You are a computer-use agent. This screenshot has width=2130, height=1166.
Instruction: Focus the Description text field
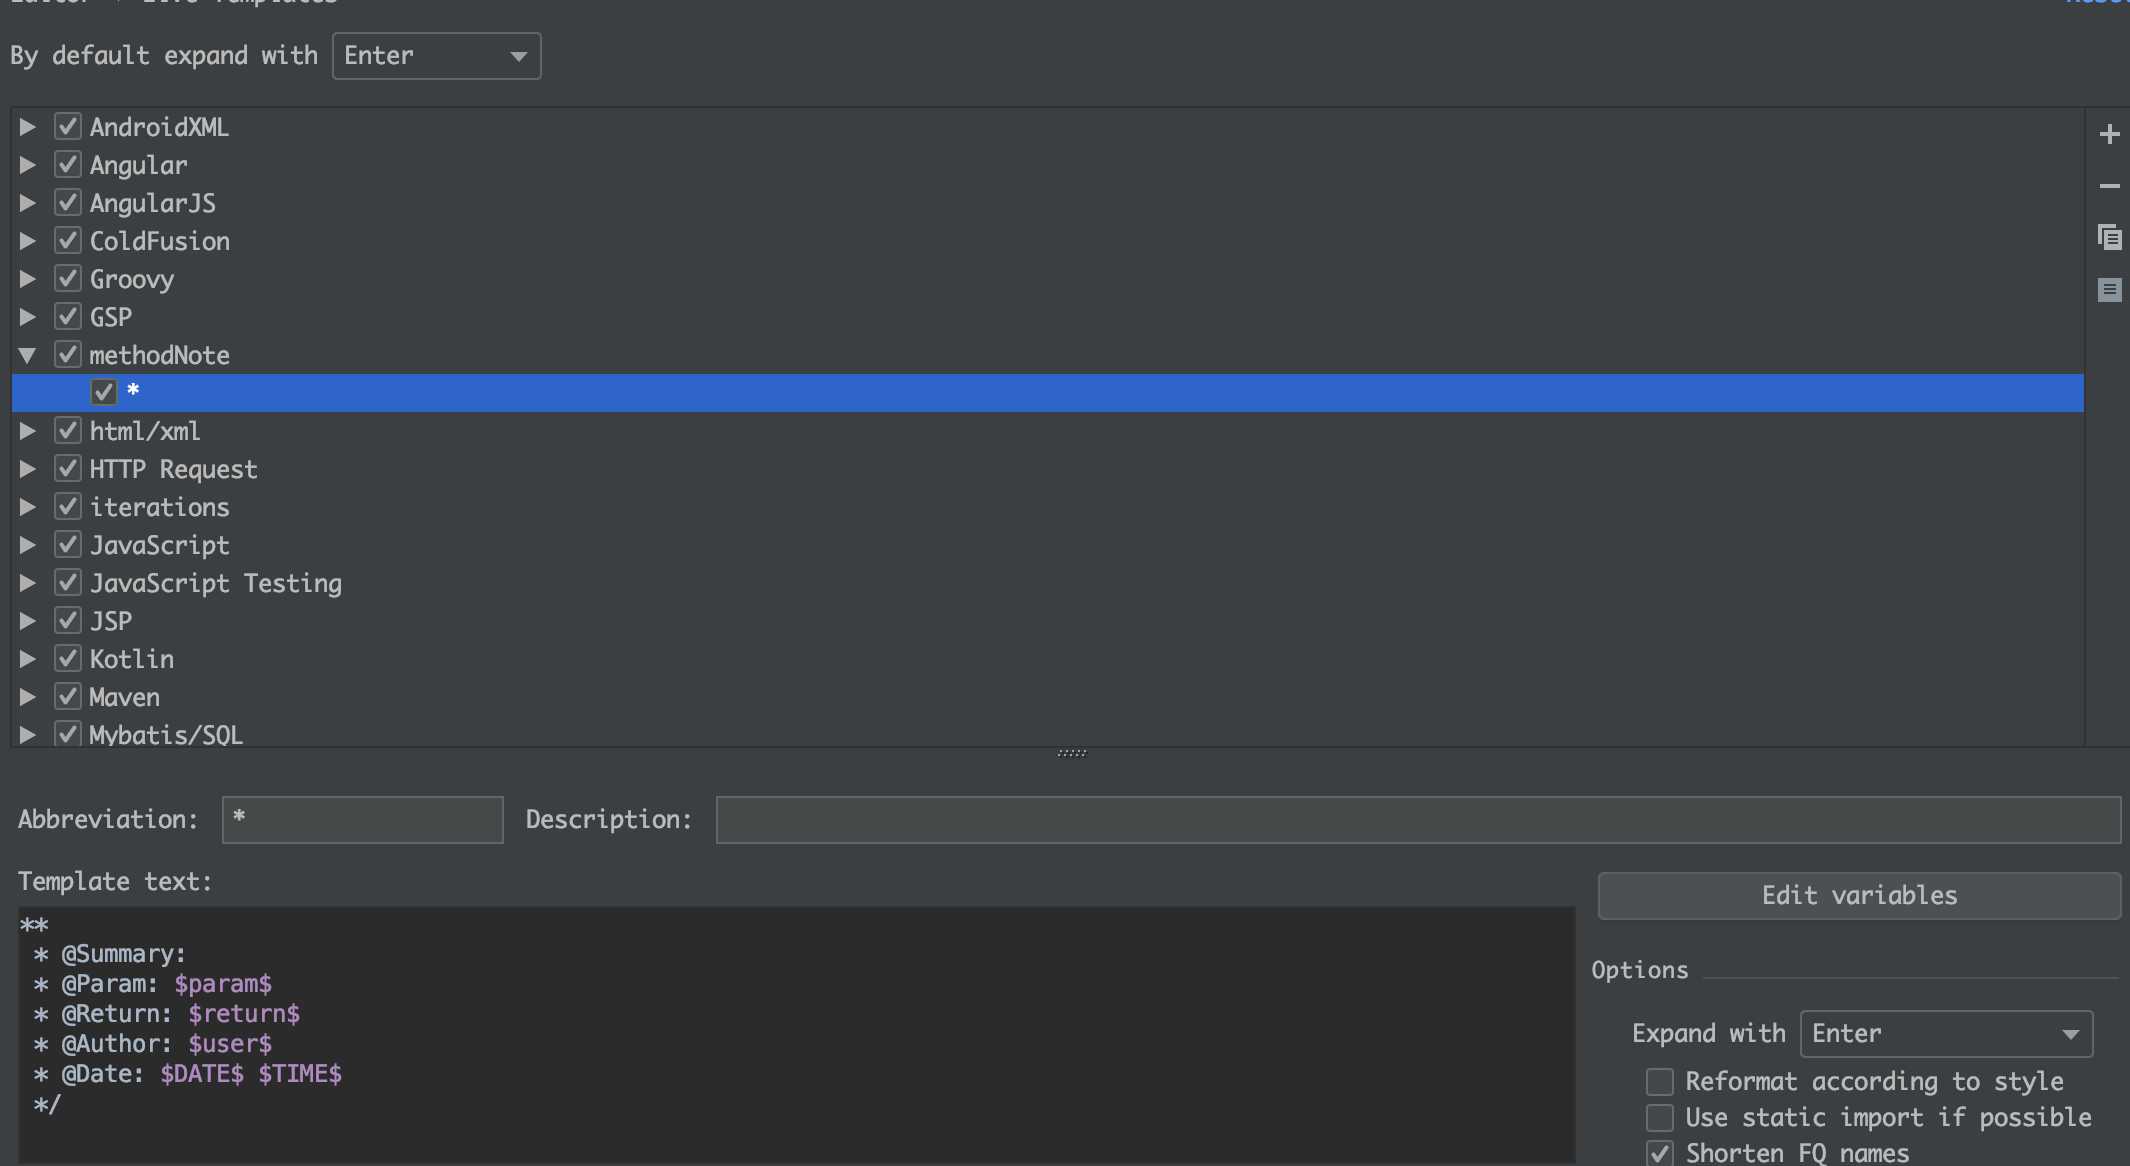(x=1418, y=820)
